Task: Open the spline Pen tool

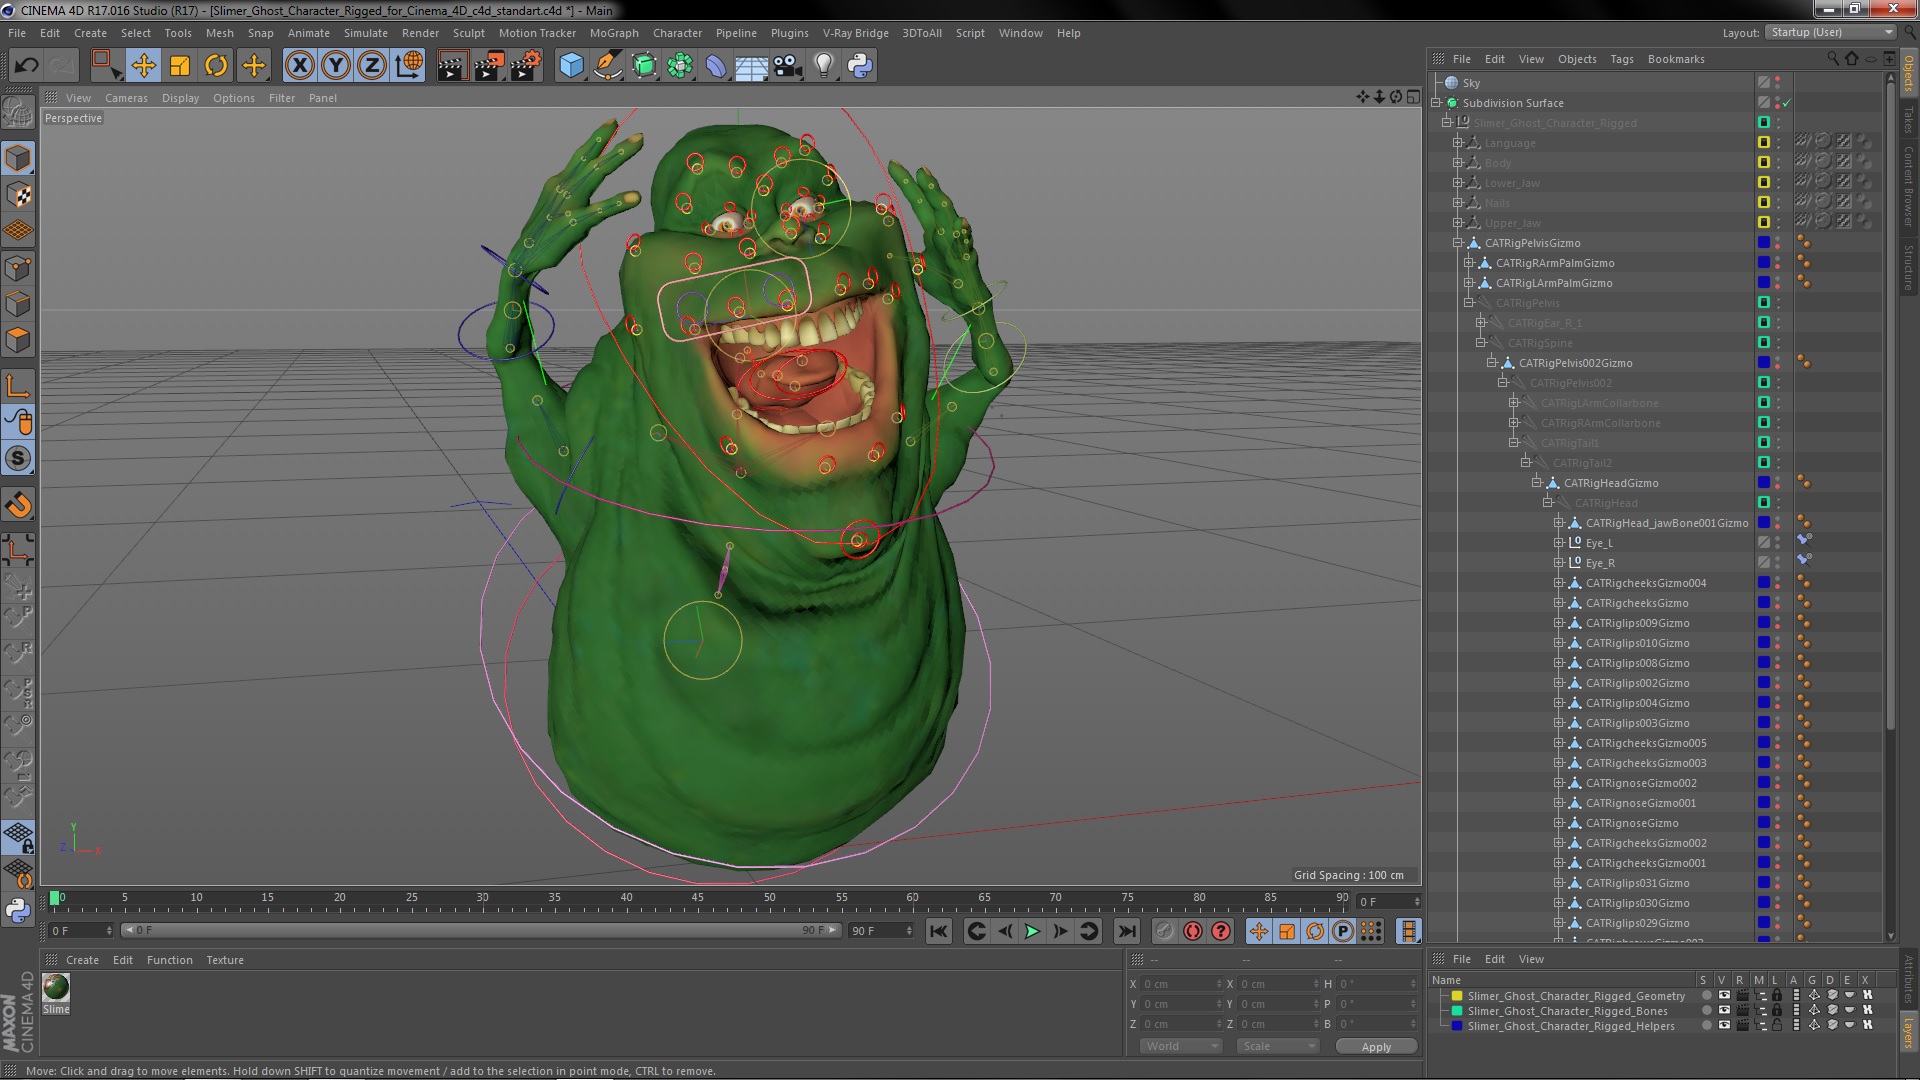Action: (607, 66)
